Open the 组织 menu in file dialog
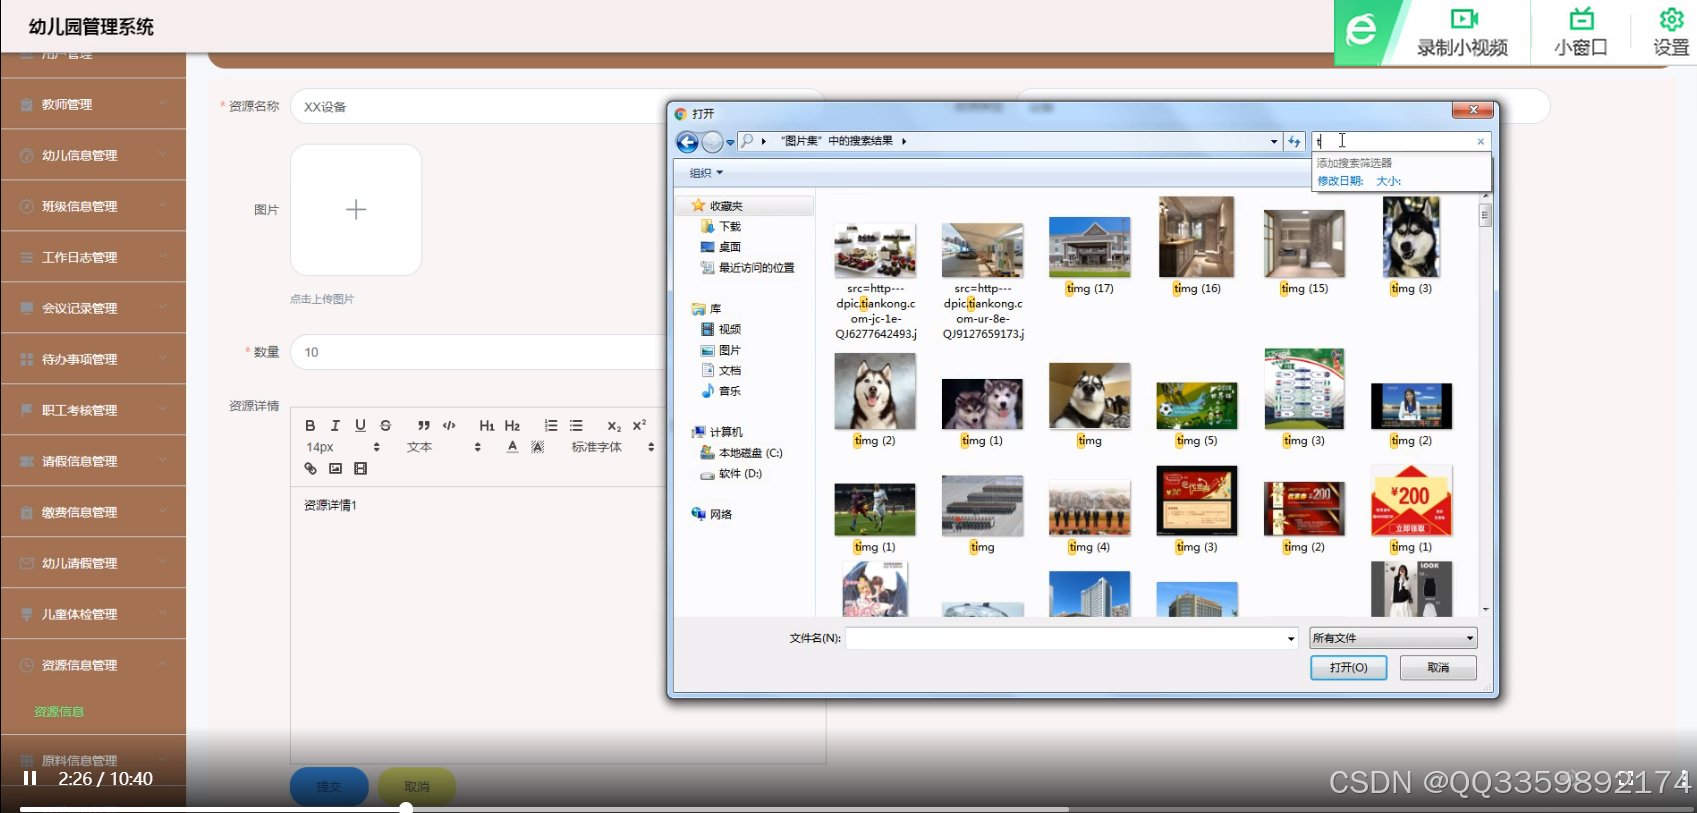The height and width of the screenshot is (813, 1697). pyautogui.click(x=706, y=173)
